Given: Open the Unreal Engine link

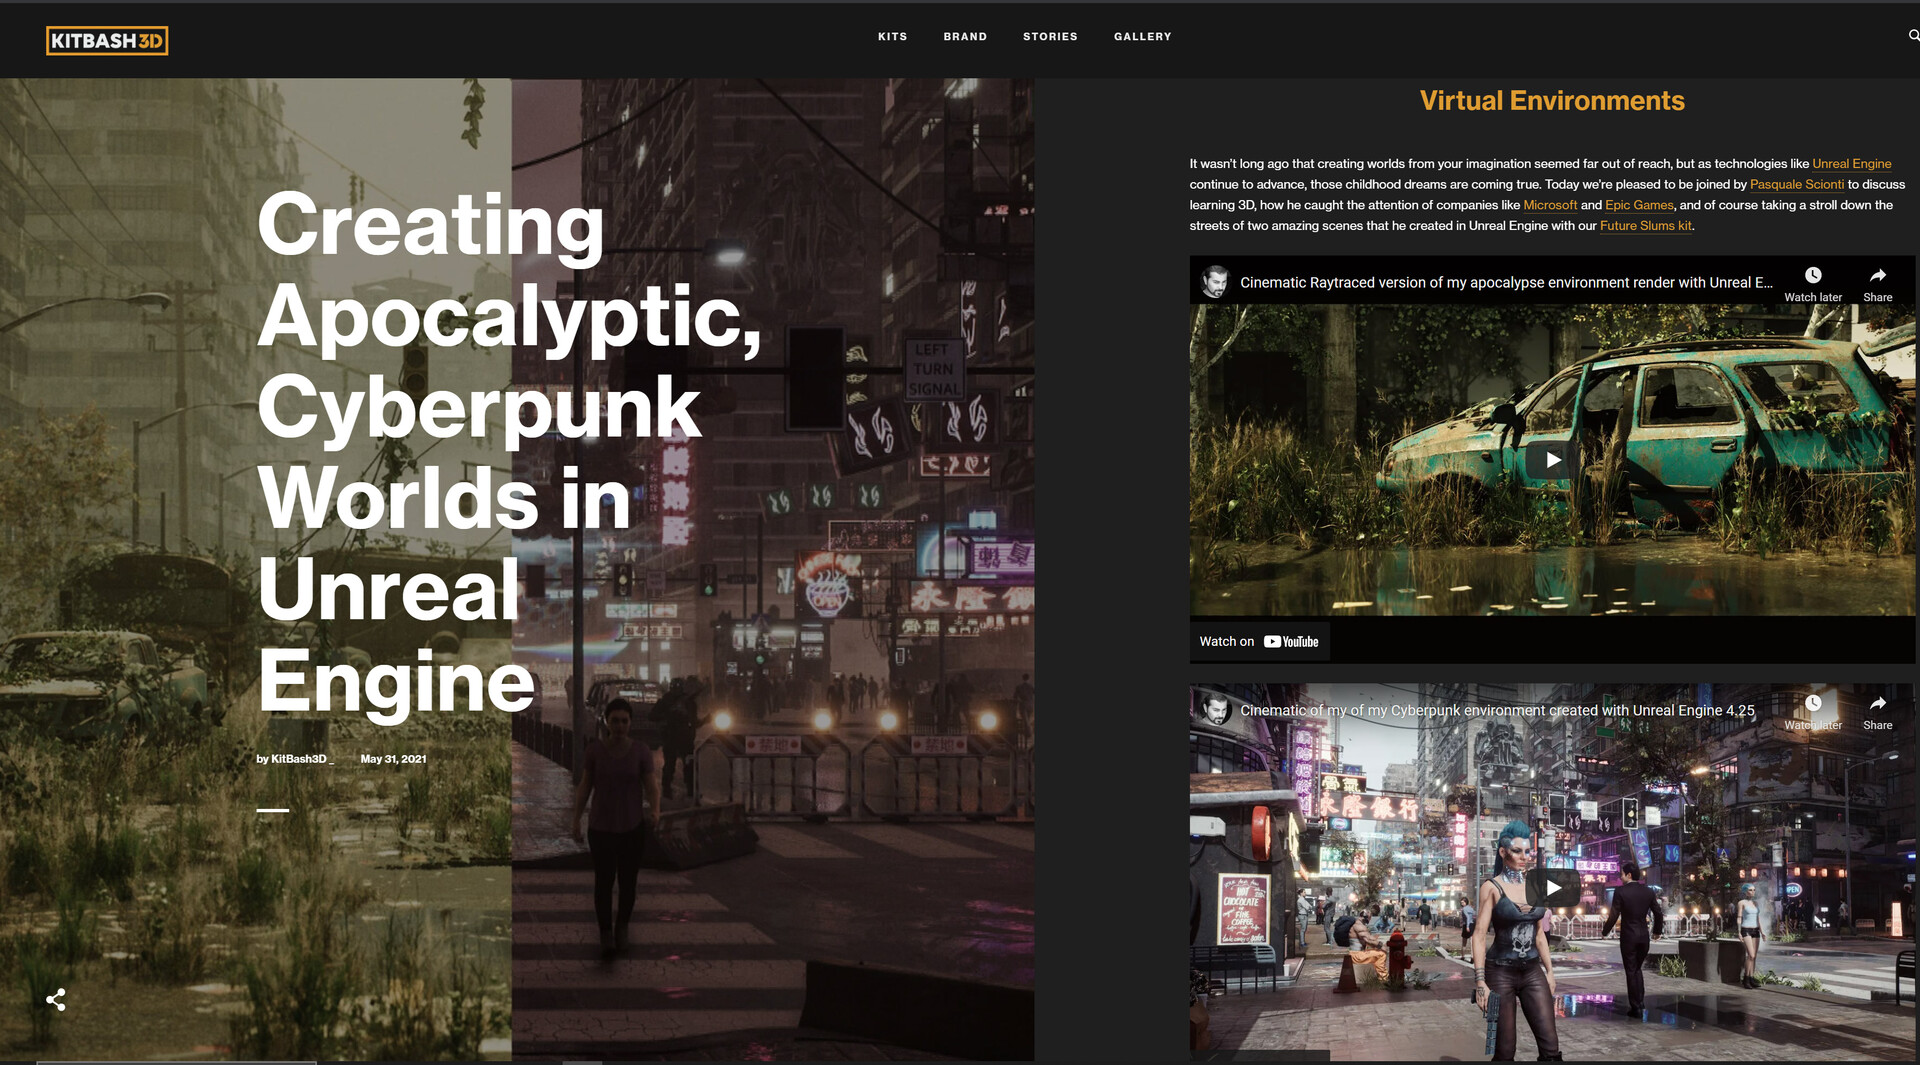Looking at the screenshot, I should (x=1851, y=163).
